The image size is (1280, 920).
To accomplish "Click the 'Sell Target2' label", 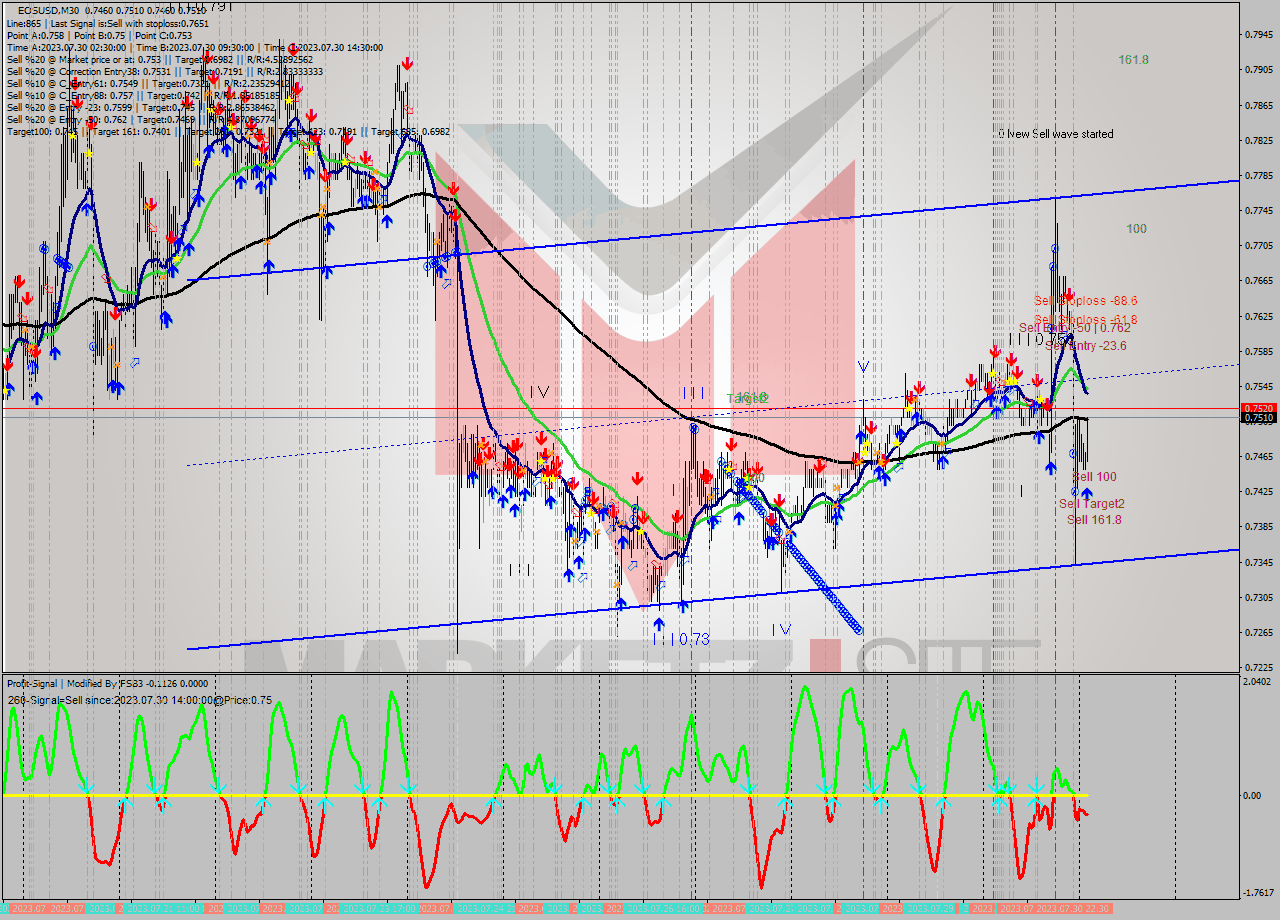I will (1091, 504).
